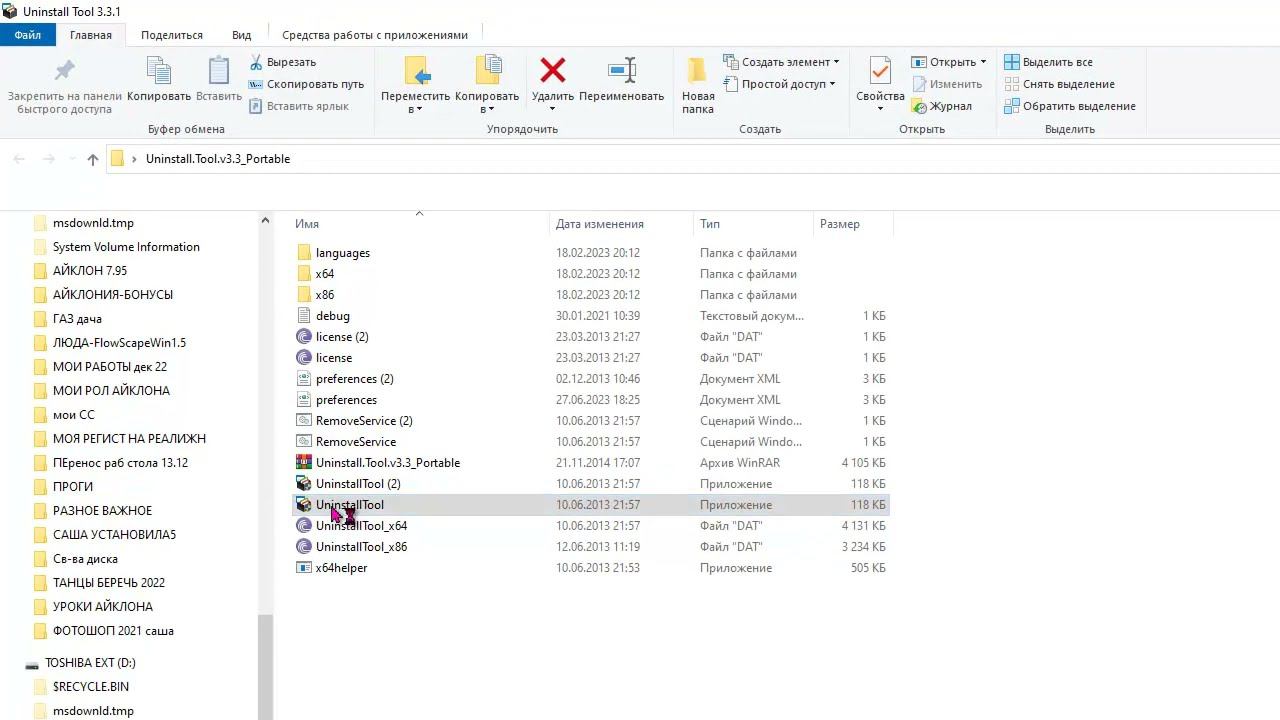The image size is (1280, 720).
Task: Open the File (Файл) tab
Action: (28, 35)
